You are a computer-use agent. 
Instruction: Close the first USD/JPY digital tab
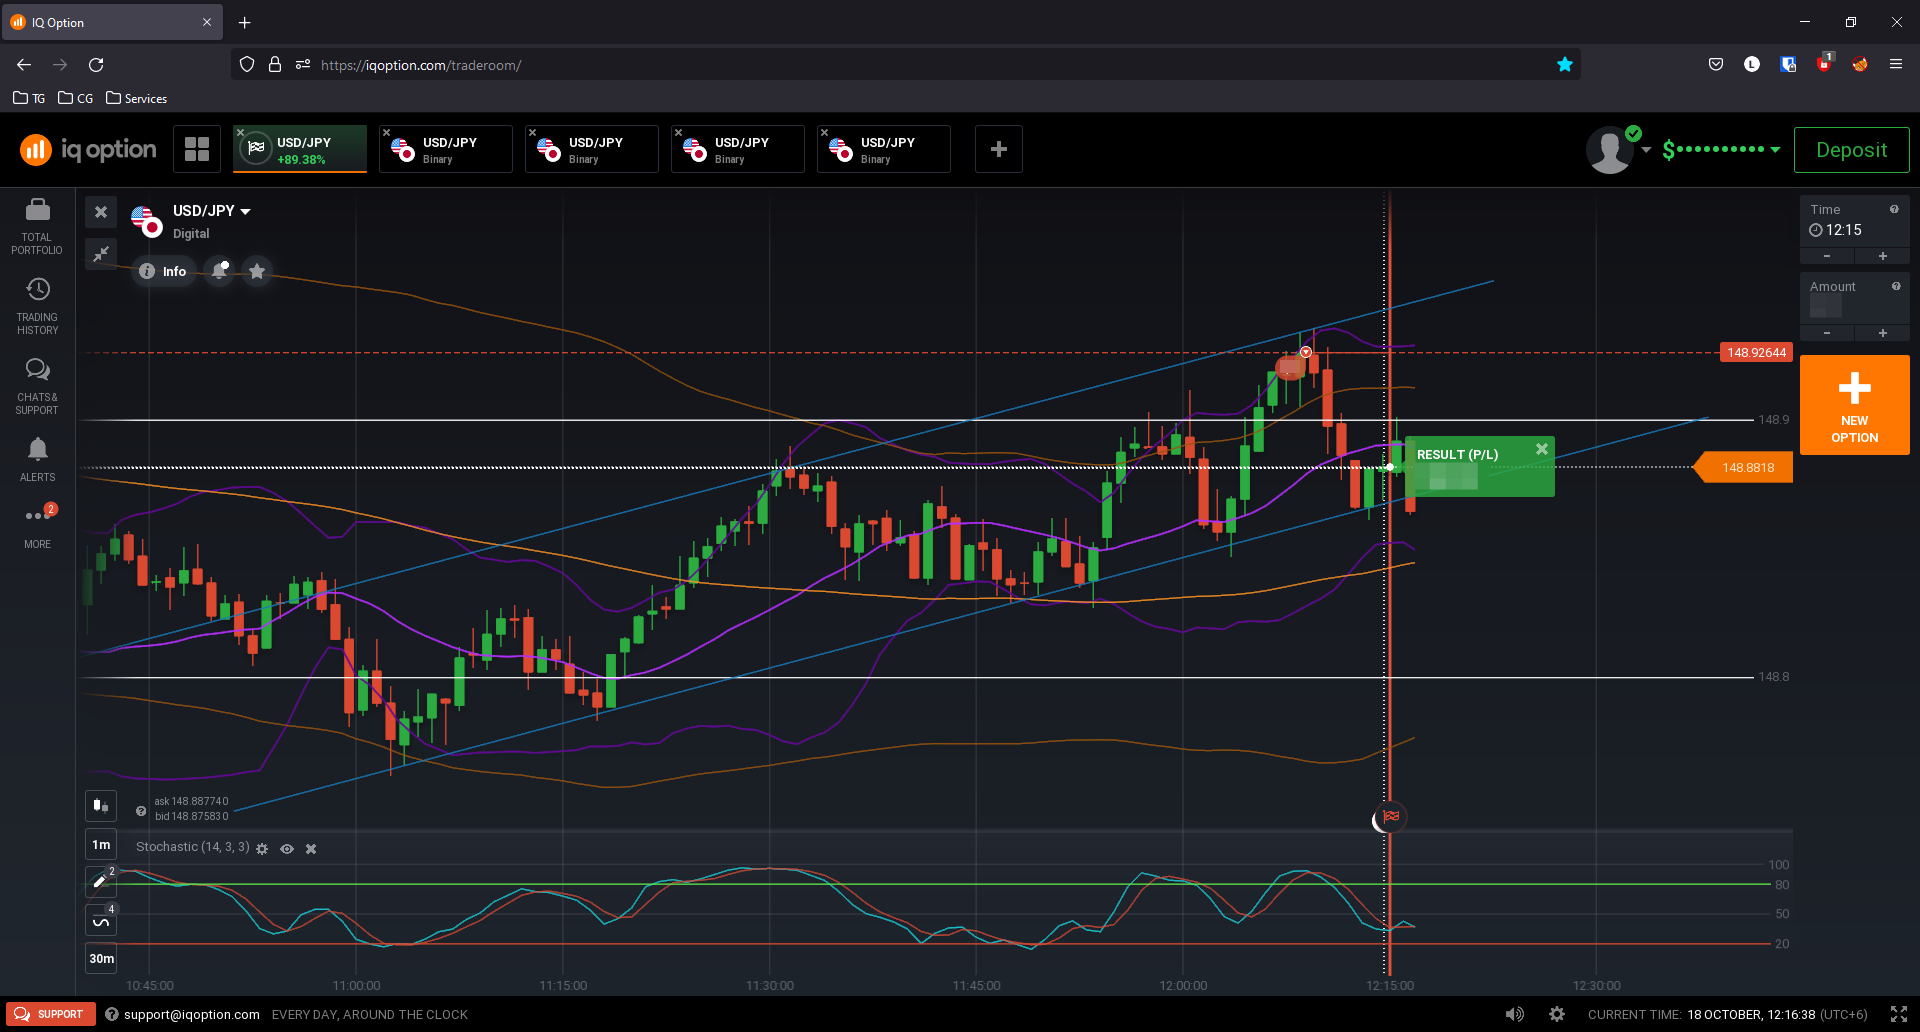[x=241, y=132]
